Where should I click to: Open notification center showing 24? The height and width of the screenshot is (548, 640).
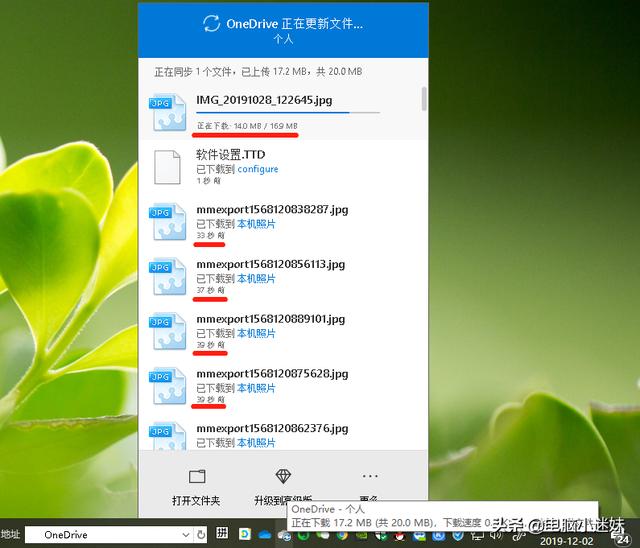coord(622,539)
